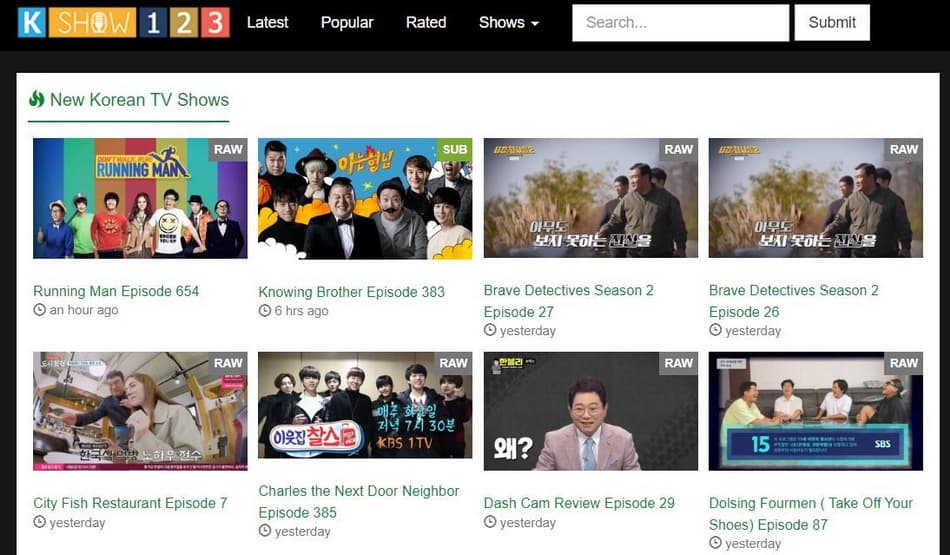Open Brave Detectives Season 2 Episode 27 link

click(568, 300)
